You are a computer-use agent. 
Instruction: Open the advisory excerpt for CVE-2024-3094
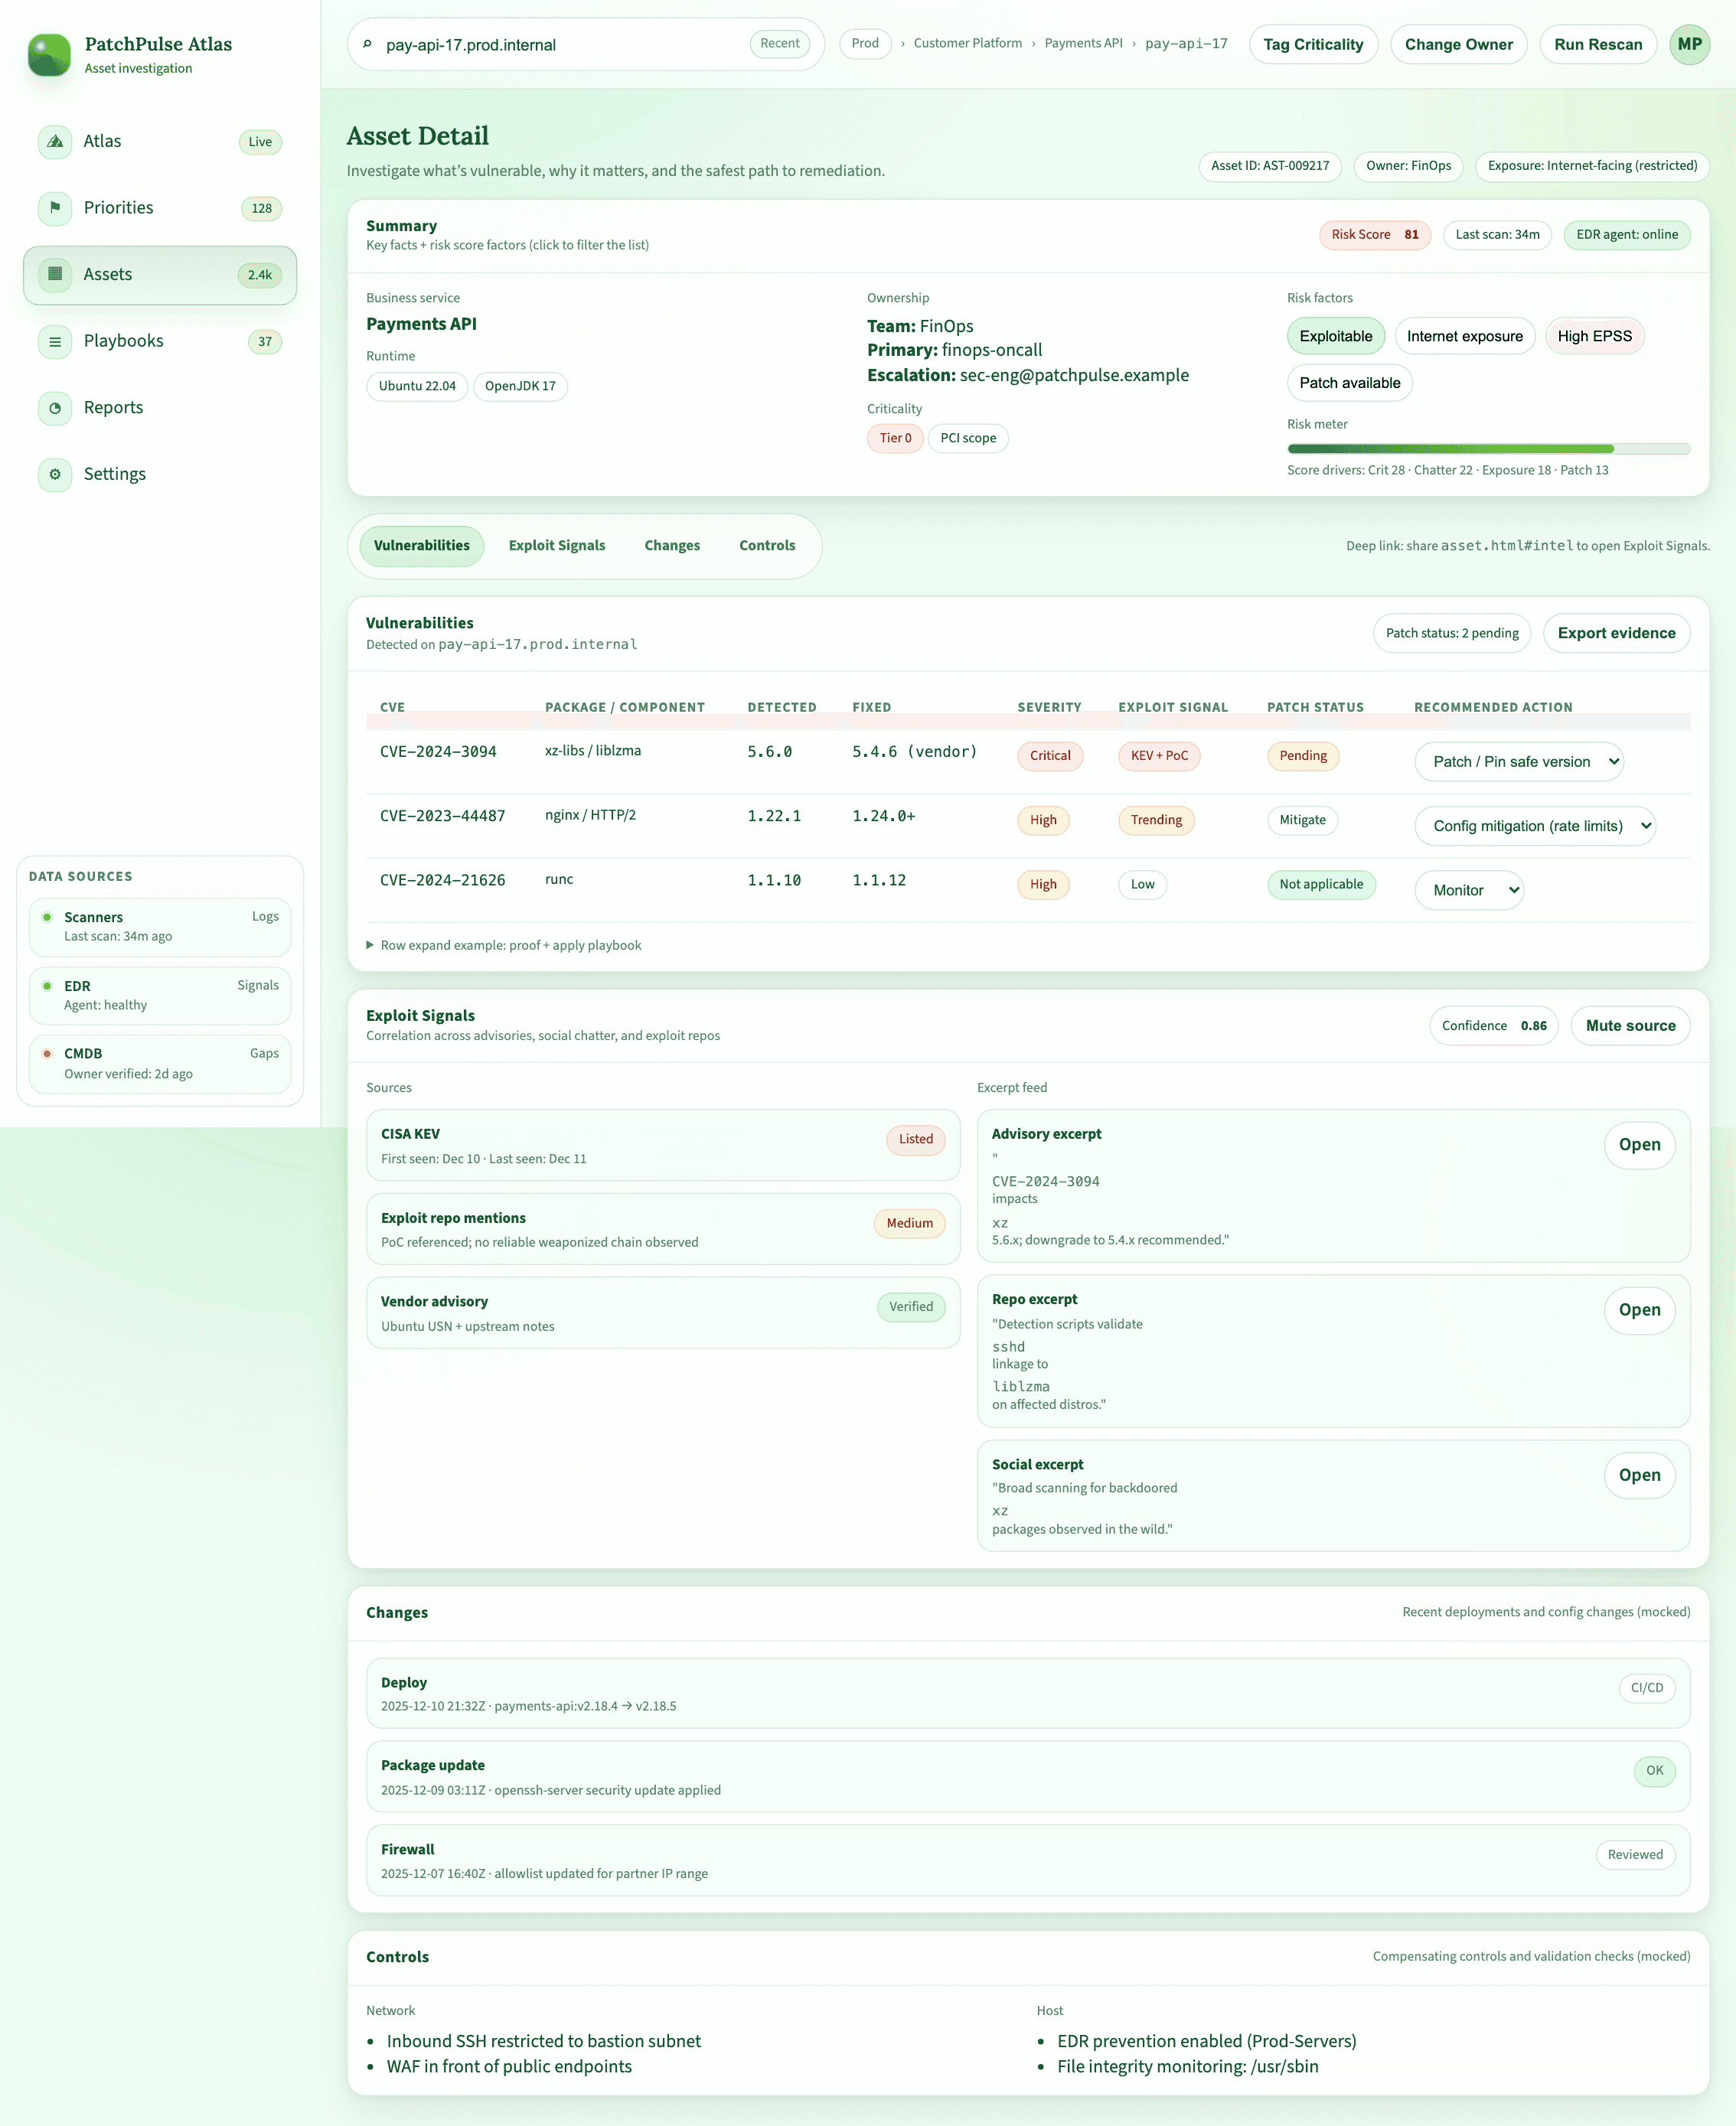1639,1145
